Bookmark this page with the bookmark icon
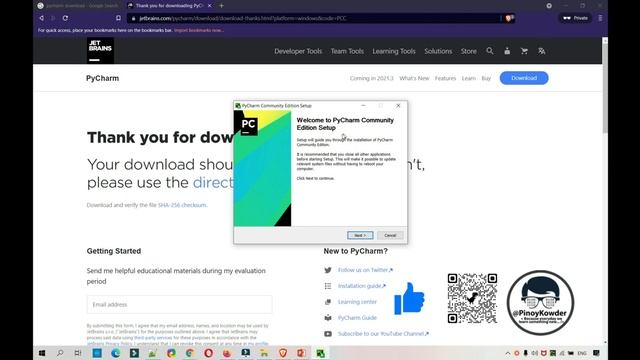 tap(118, 18)
